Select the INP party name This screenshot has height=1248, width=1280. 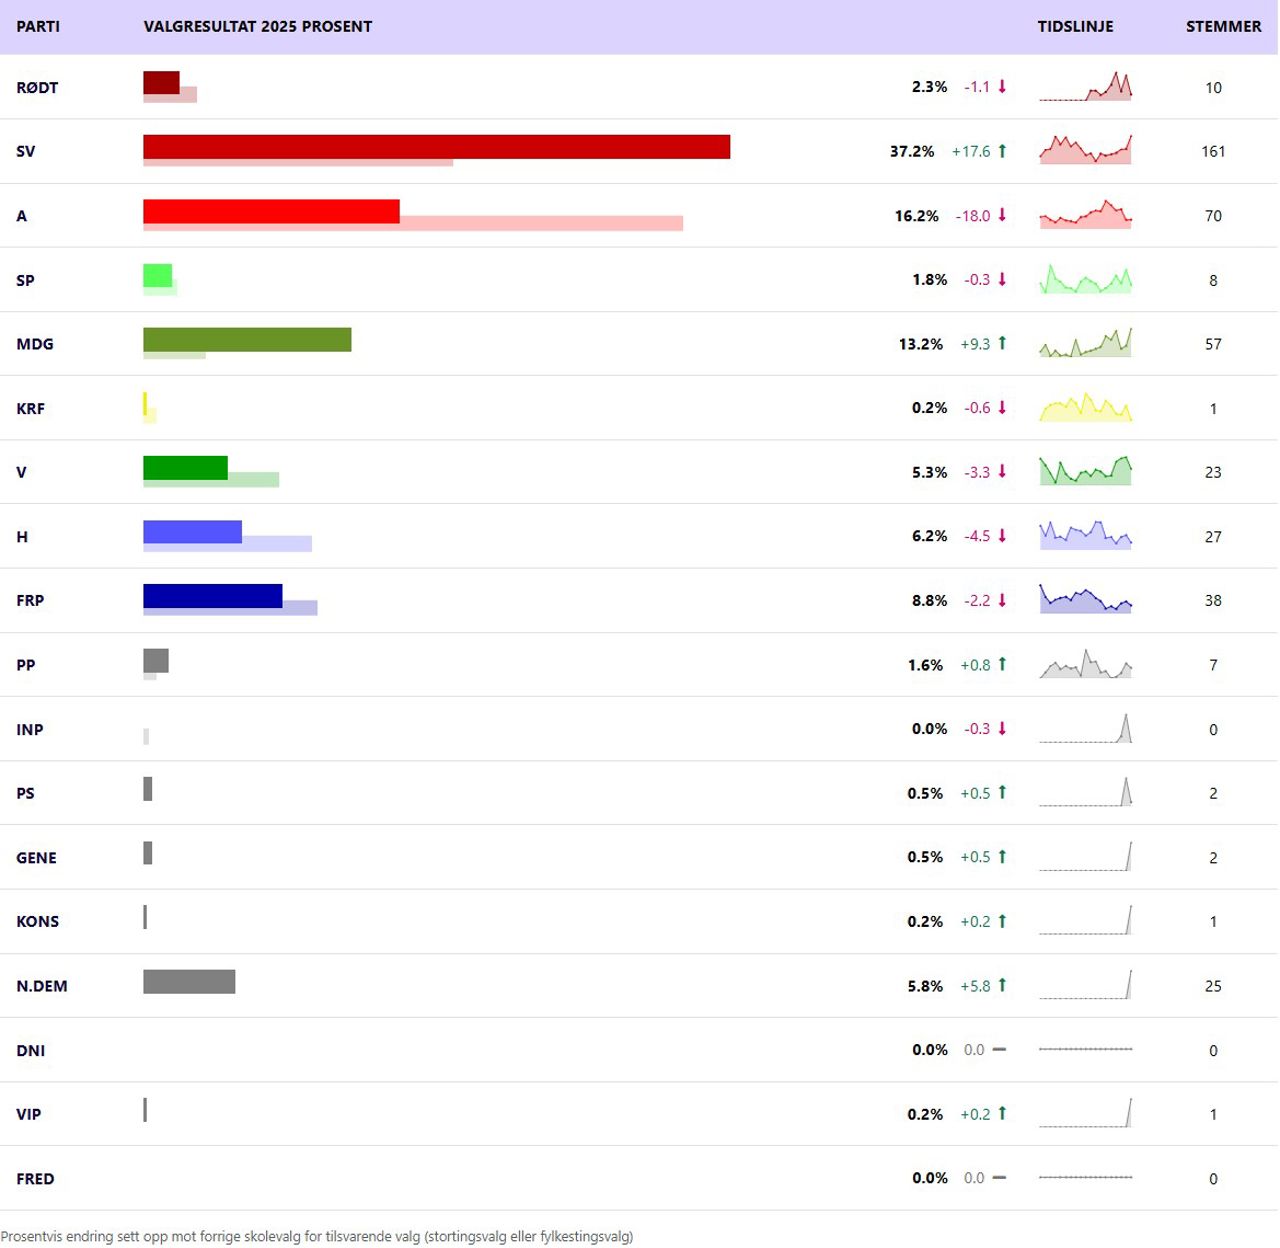coord(30,729)
